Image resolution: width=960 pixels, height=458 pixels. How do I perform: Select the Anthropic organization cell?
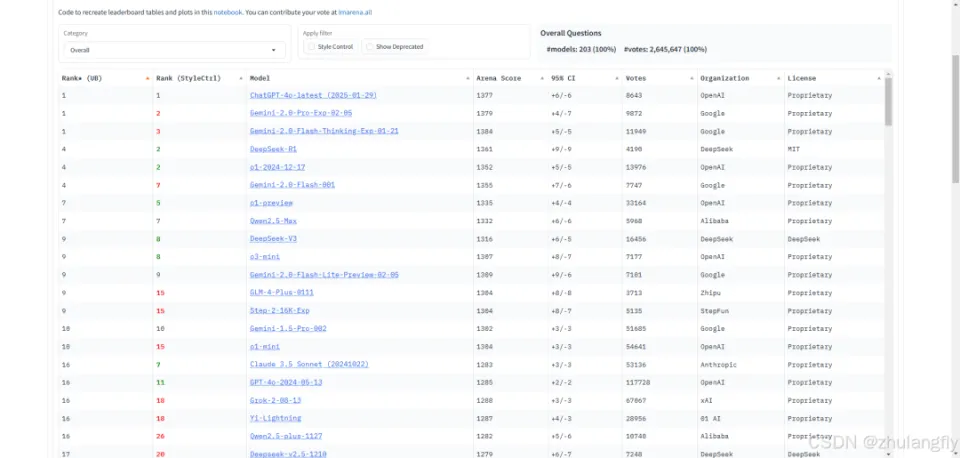(718, 364)
